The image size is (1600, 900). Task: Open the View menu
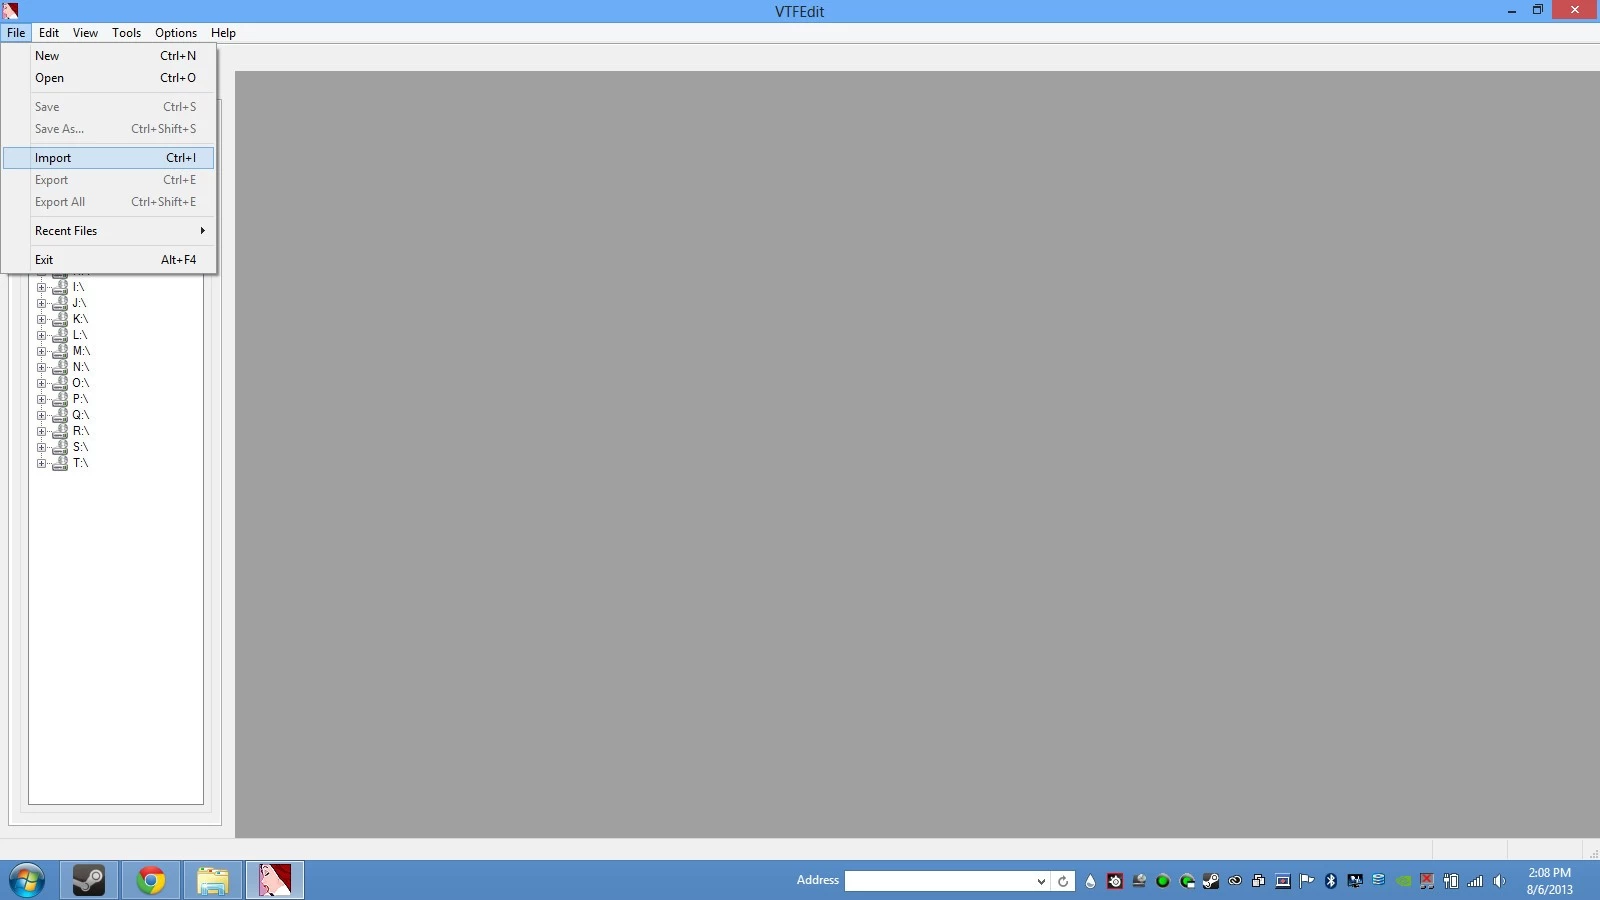(x=85, y=33)
